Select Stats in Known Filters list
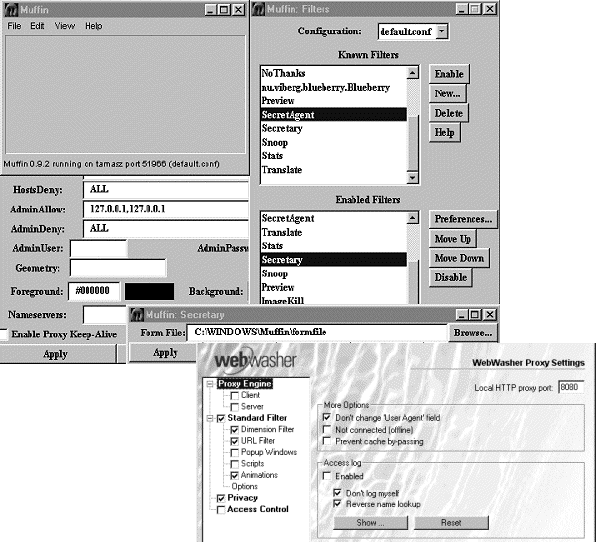The height and width of the screenshot is (542, 596). click(x=334, y=156)
